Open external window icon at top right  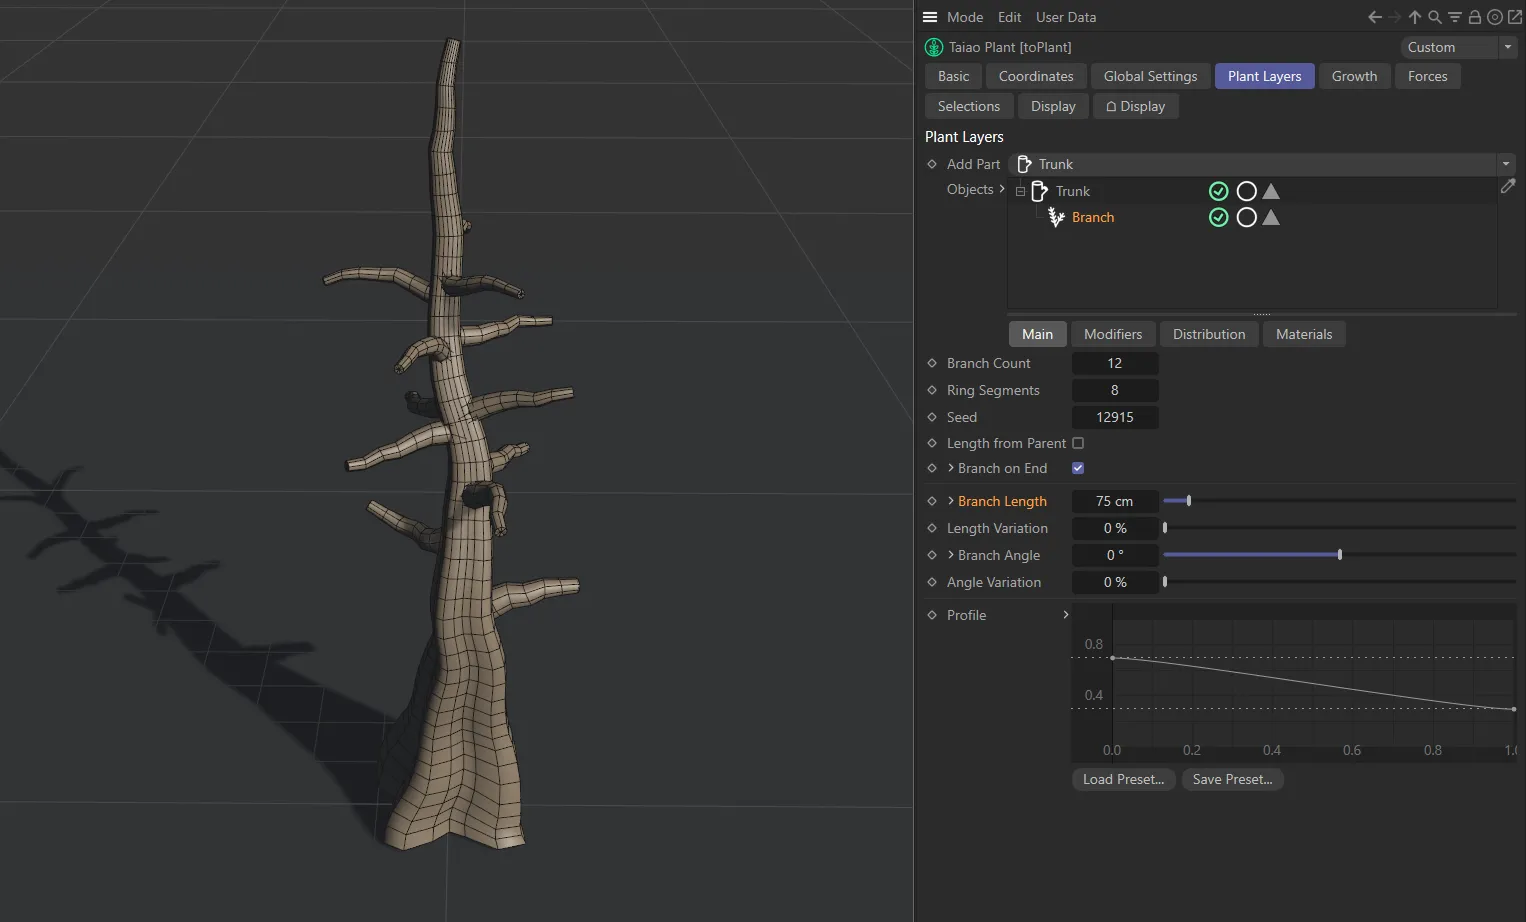point(1514,17)
